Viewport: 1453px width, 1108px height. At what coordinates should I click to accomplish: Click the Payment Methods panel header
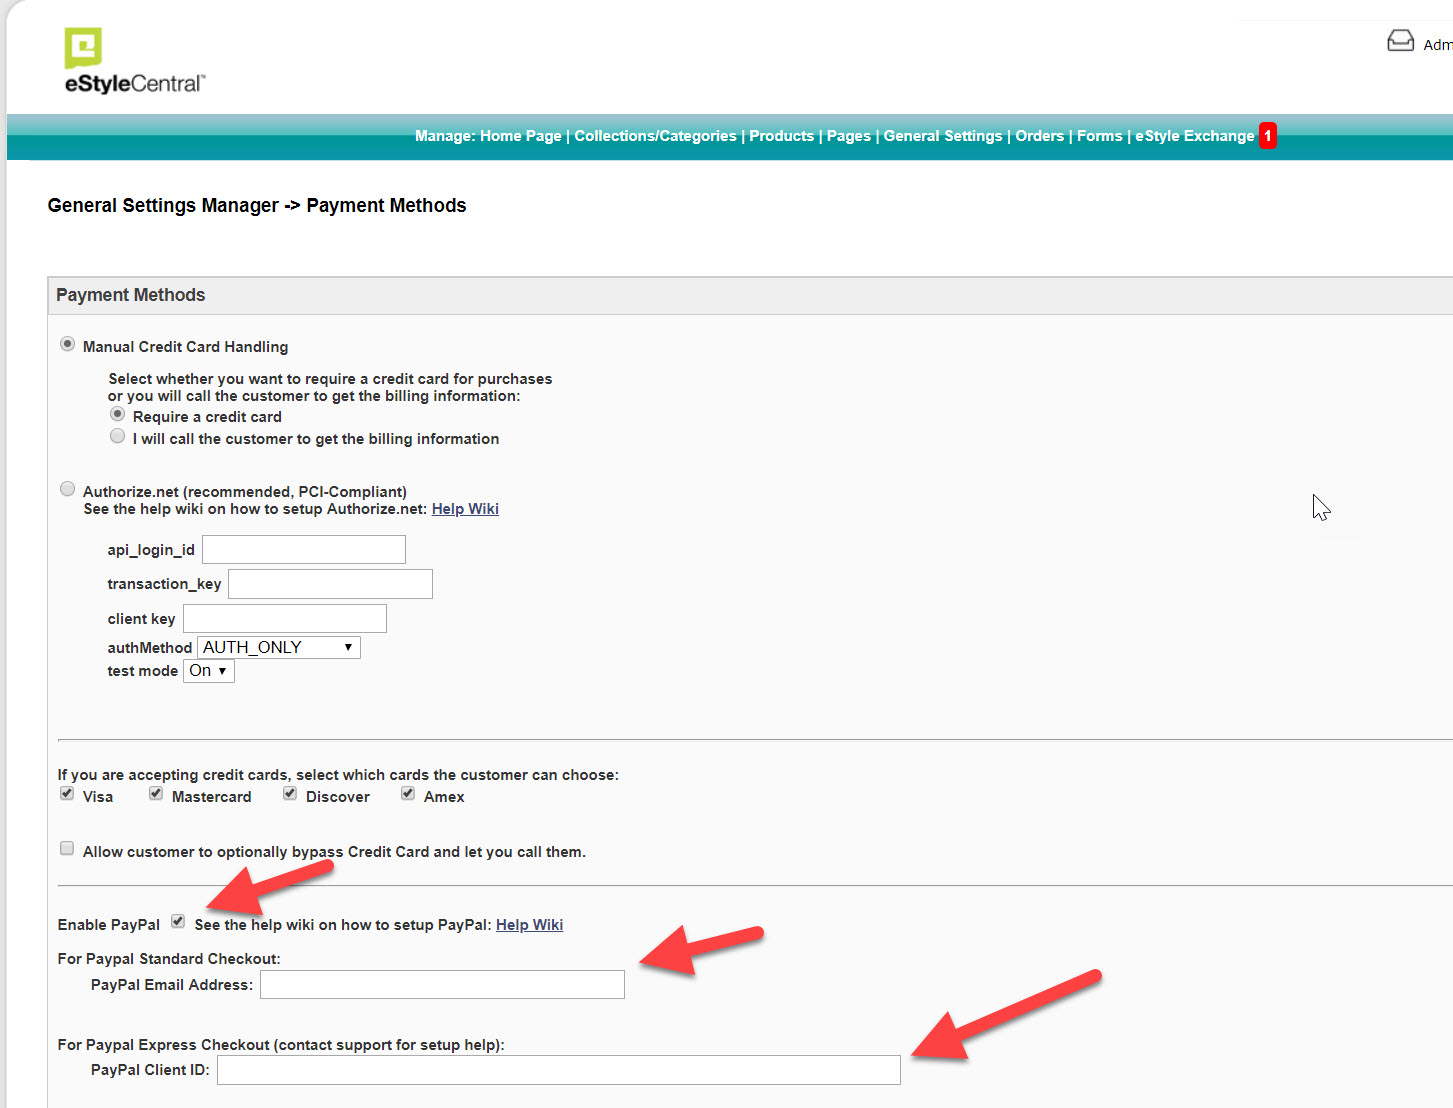750,296
